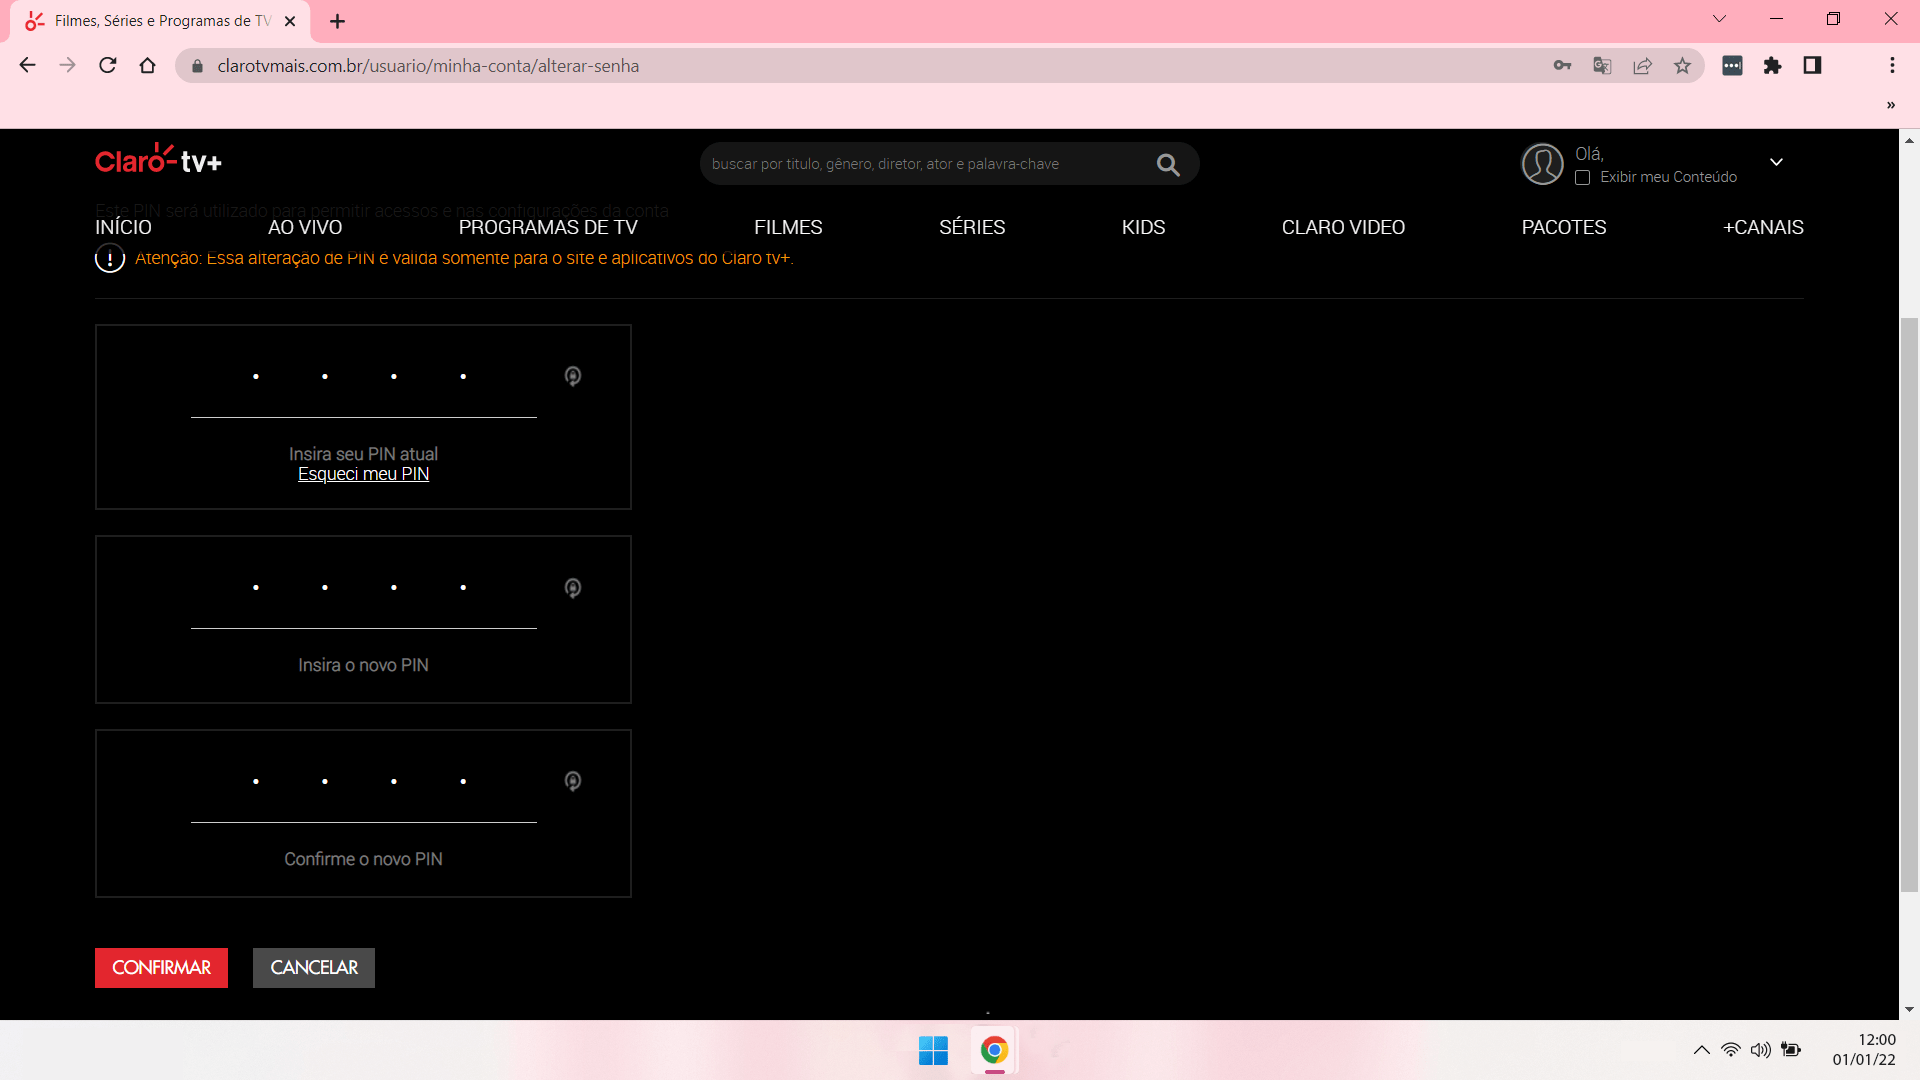Reveal the new PIN field digits

pos(573,588)
